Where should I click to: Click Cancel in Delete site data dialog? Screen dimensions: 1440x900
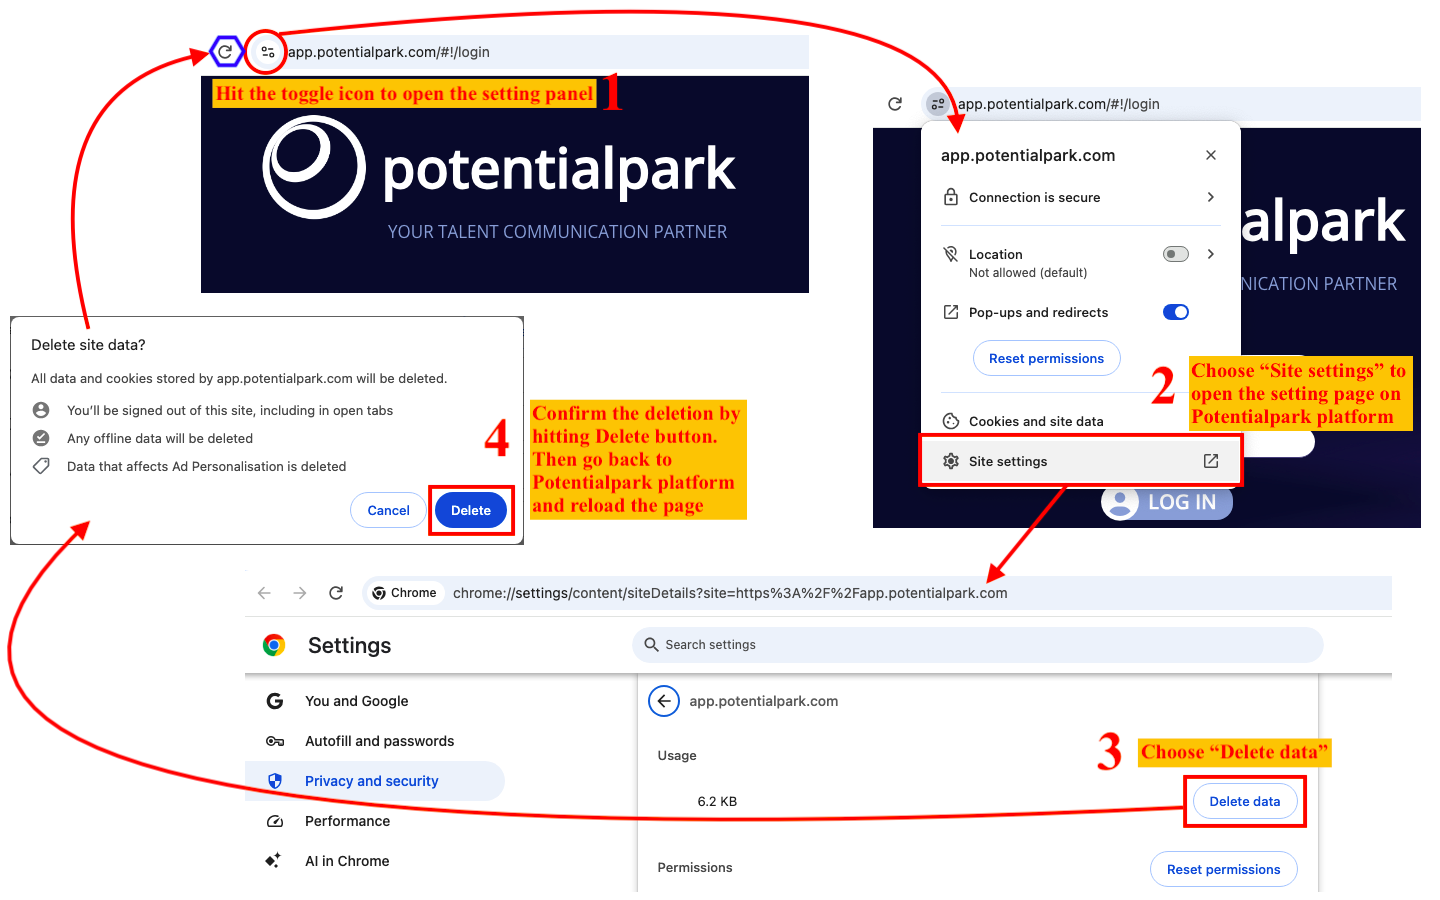coord(388,510)
